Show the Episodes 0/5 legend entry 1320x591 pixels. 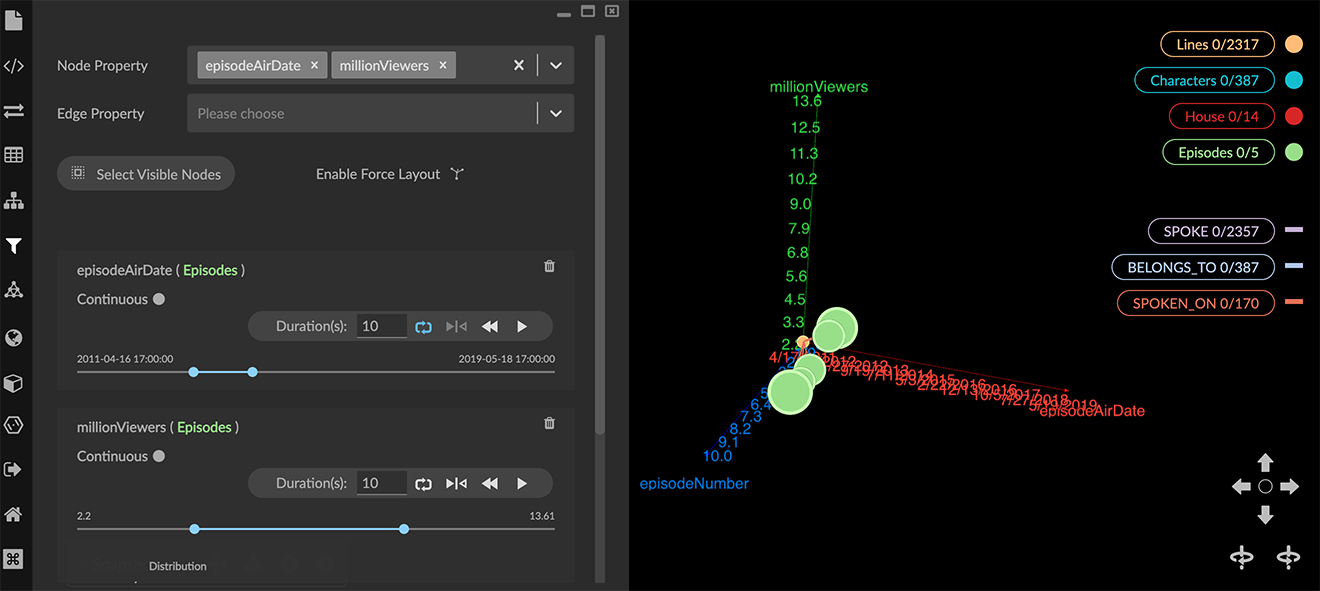tap(1218, 152)
